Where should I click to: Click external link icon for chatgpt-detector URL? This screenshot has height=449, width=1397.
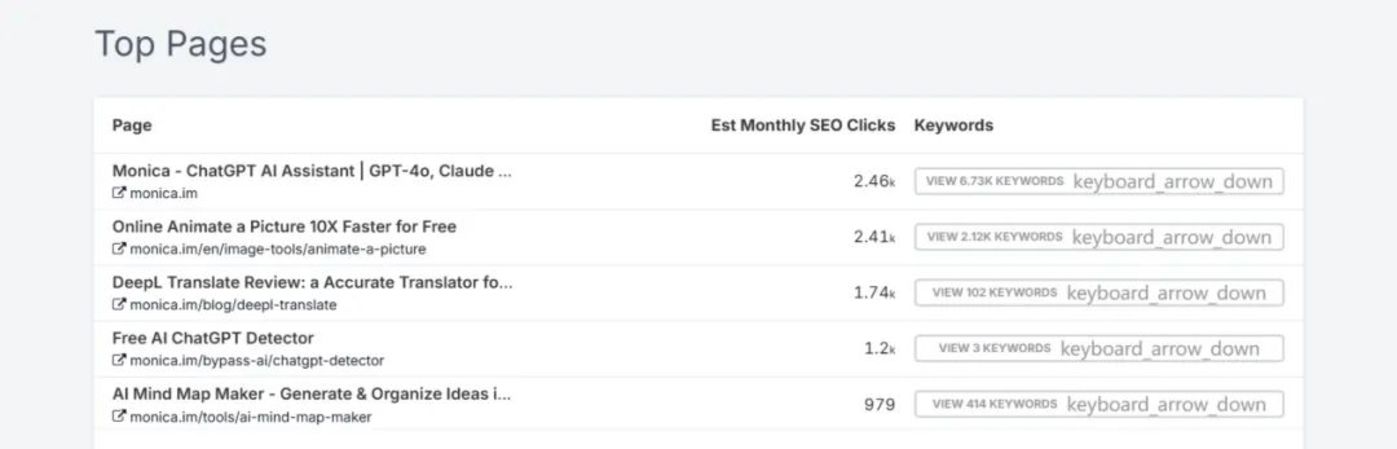coord(119,360)
